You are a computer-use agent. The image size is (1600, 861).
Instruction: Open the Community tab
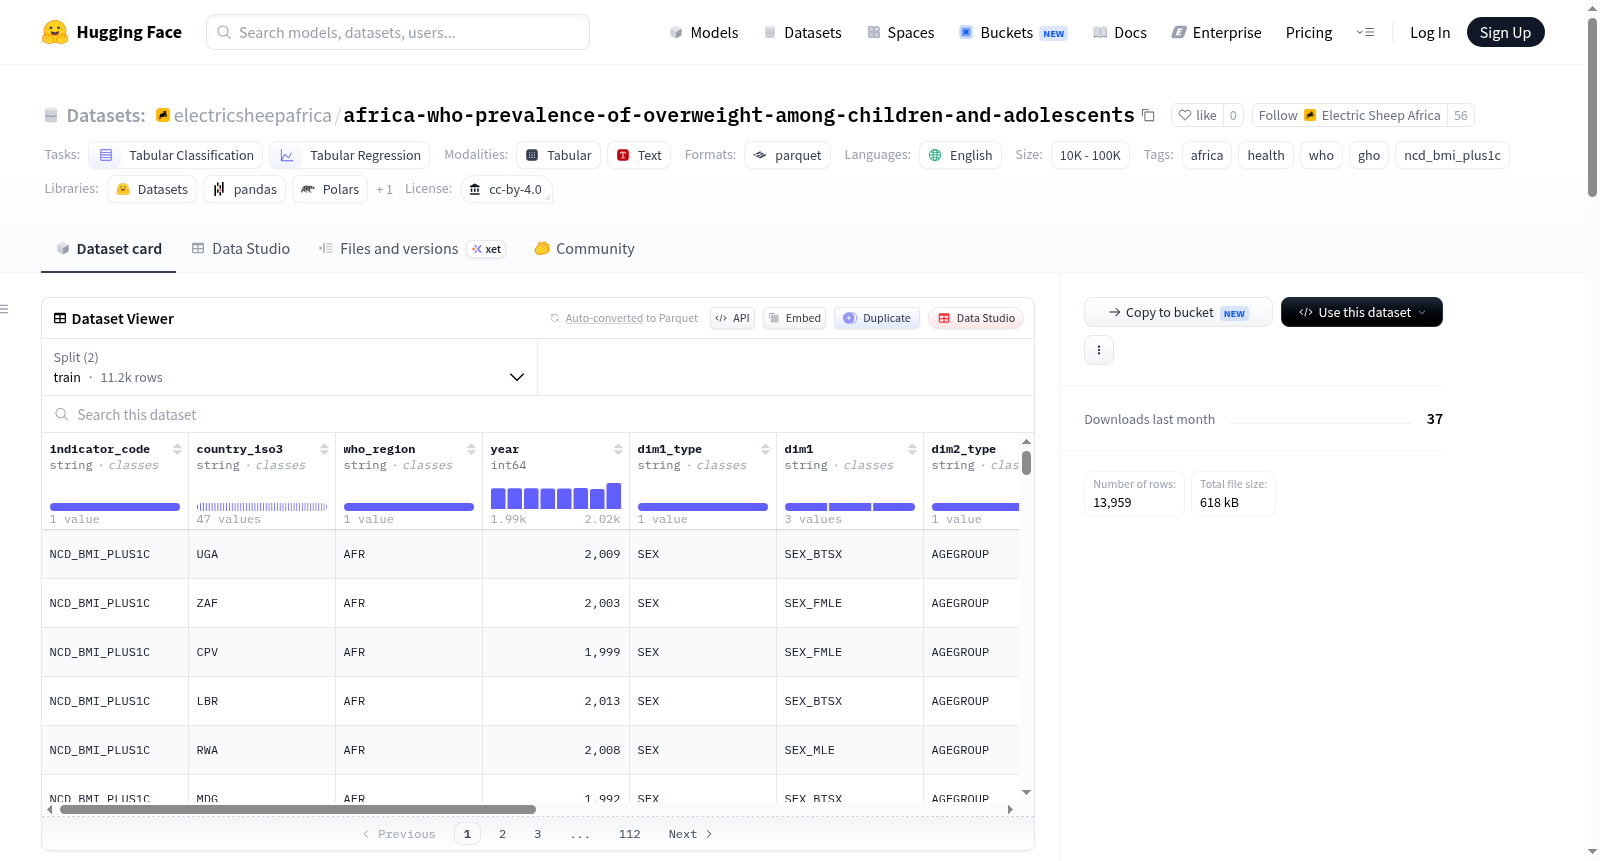coord(584,249)
